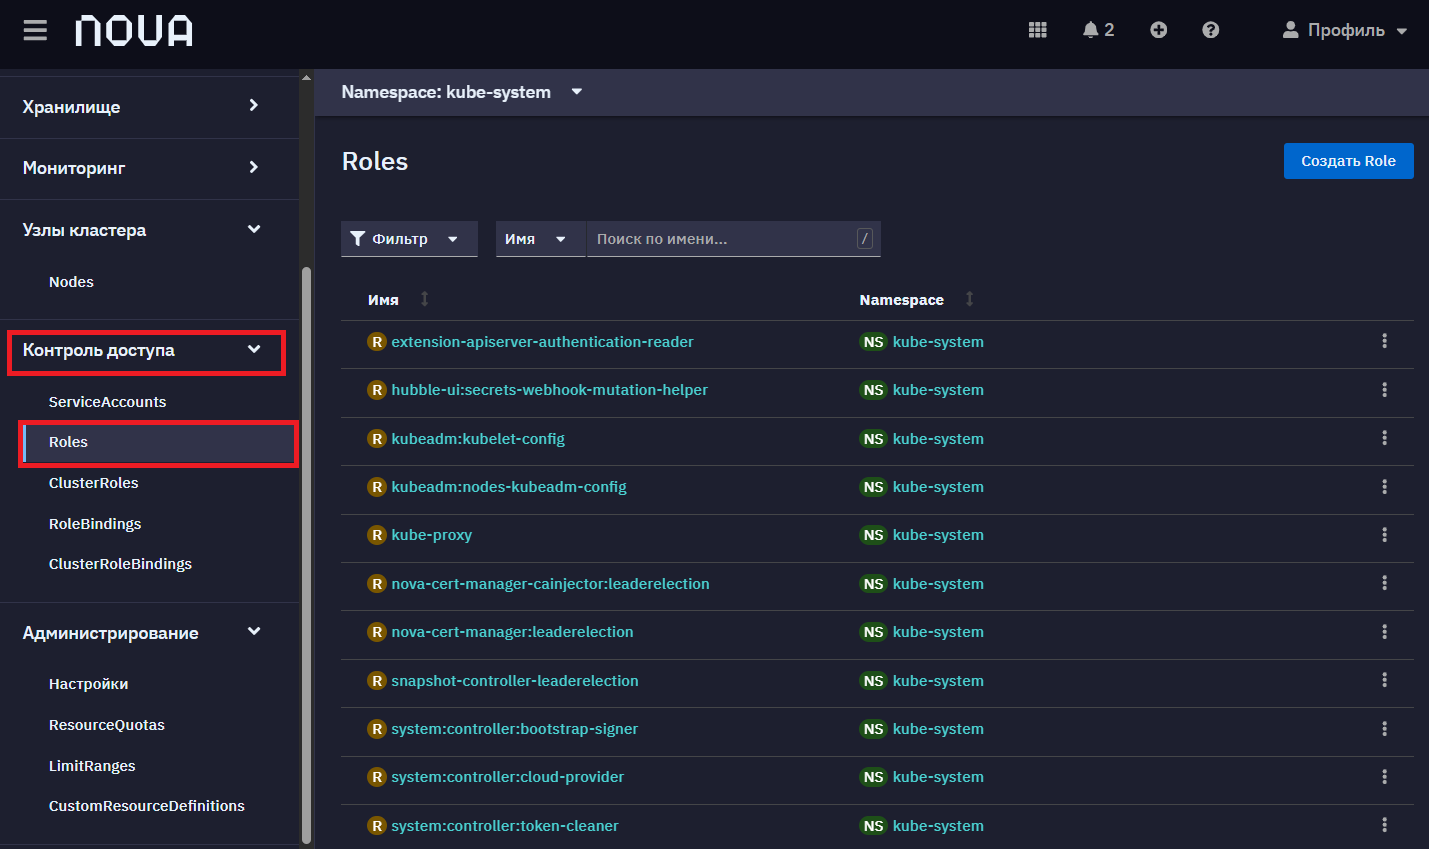Open kebab menu for system:controller:token-cleaner
Viewport: 1429px width, 849px height.
[1384, 825]
